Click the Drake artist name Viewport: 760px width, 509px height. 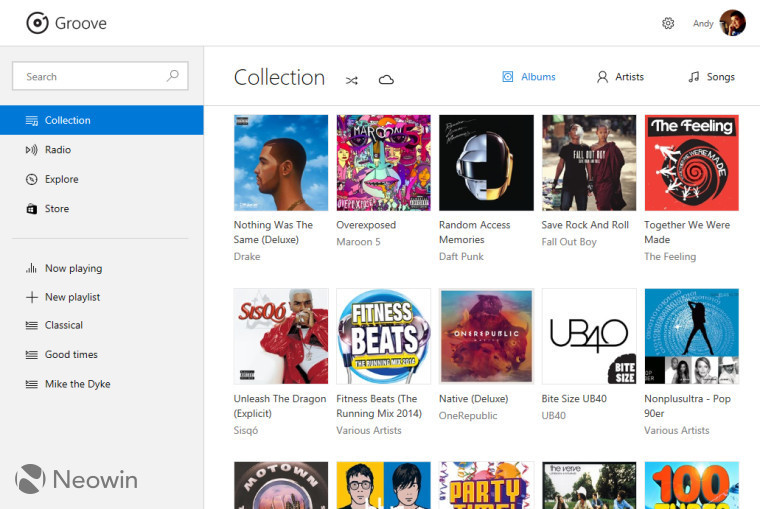[247, 256]
